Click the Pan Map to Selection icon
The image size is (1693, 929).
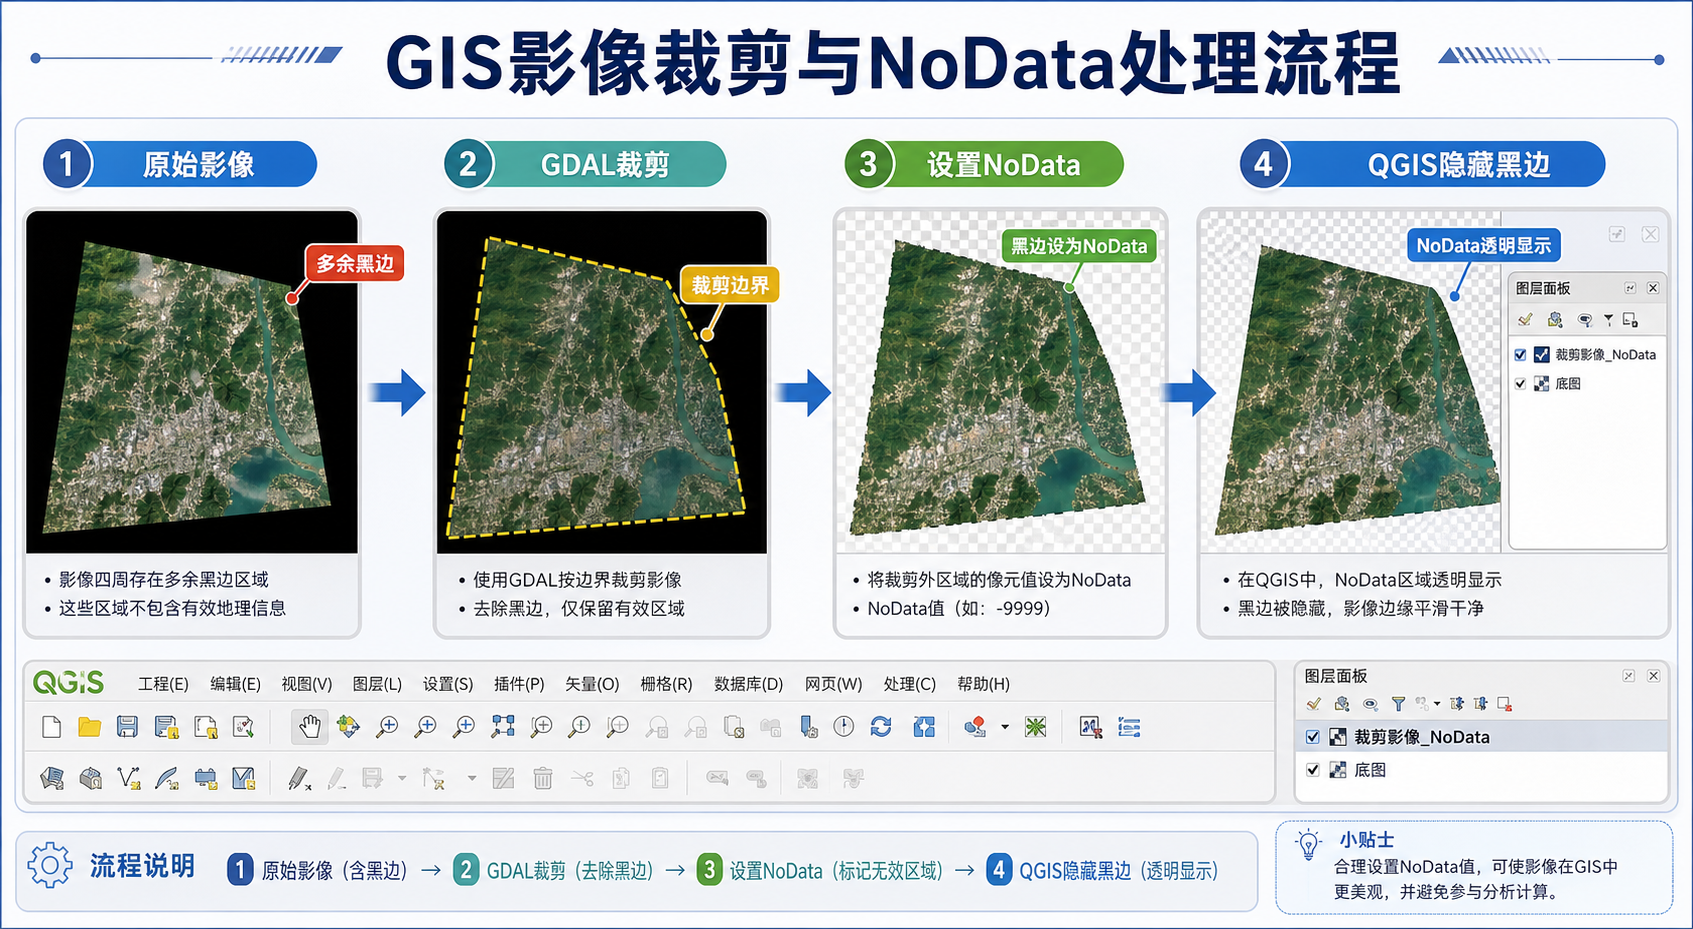tap(348, 727)
